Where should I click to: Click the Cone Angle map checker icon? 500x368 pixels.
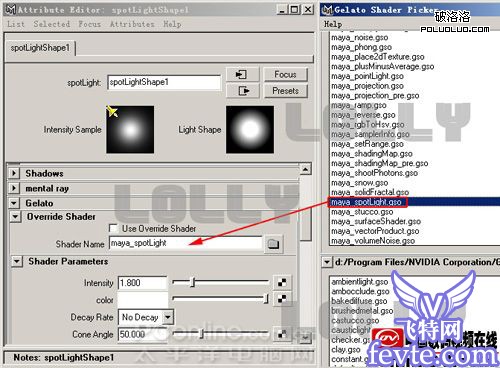point(282,334)
